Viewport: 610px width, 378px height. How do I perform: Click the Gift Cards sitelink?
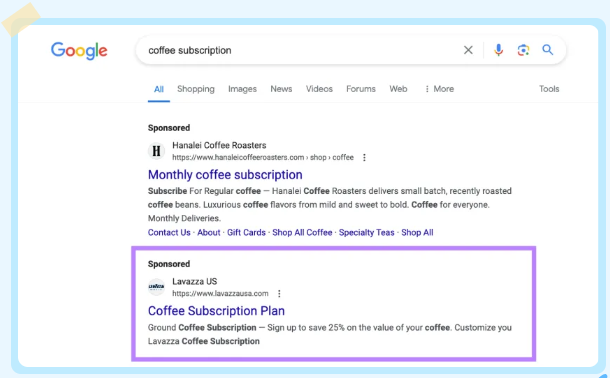pyautogui.click(x=246, y=233)
